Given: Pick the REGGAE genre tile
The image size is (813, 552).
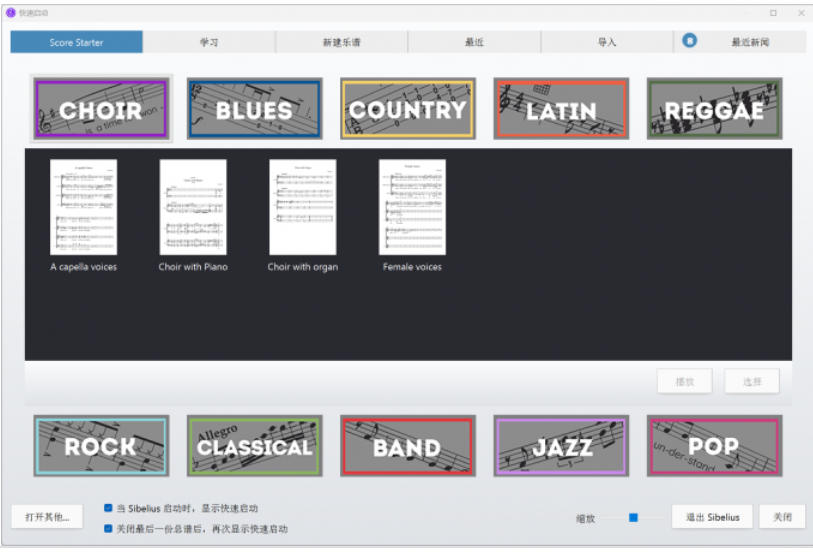Looking at the screenshot, I should 714,109.
